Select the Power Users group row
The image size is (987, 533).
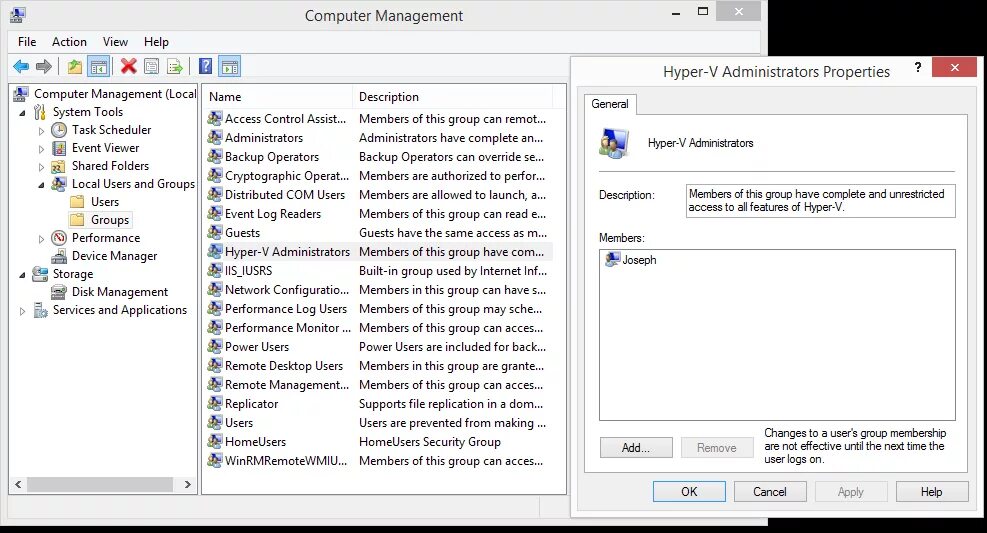tap(379, 347)
